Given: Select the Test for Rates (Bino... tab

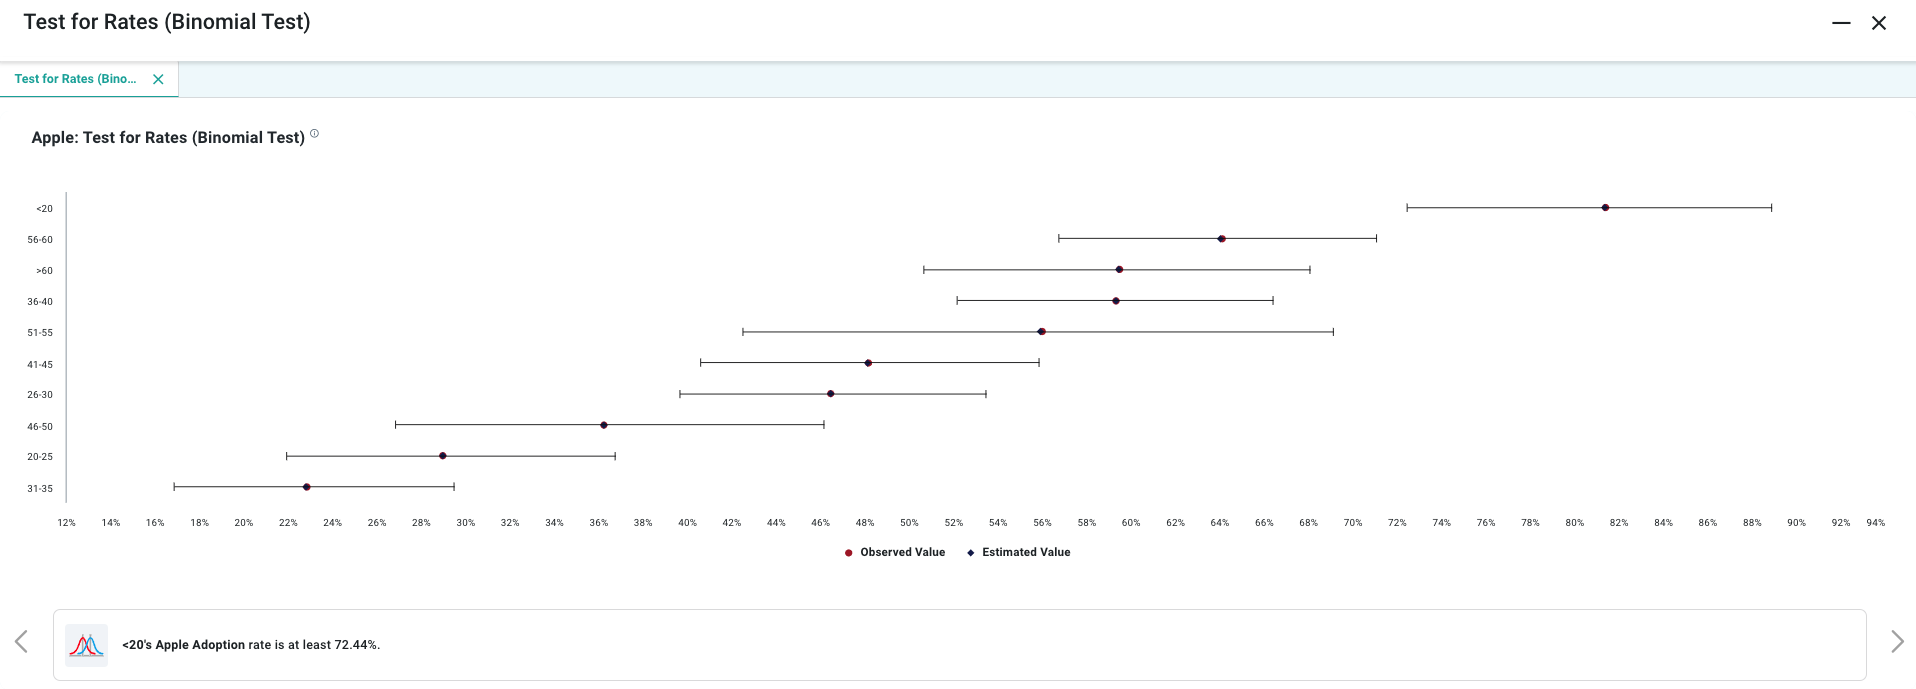Looking at the screenshot, I should click(x=76, y=79).
